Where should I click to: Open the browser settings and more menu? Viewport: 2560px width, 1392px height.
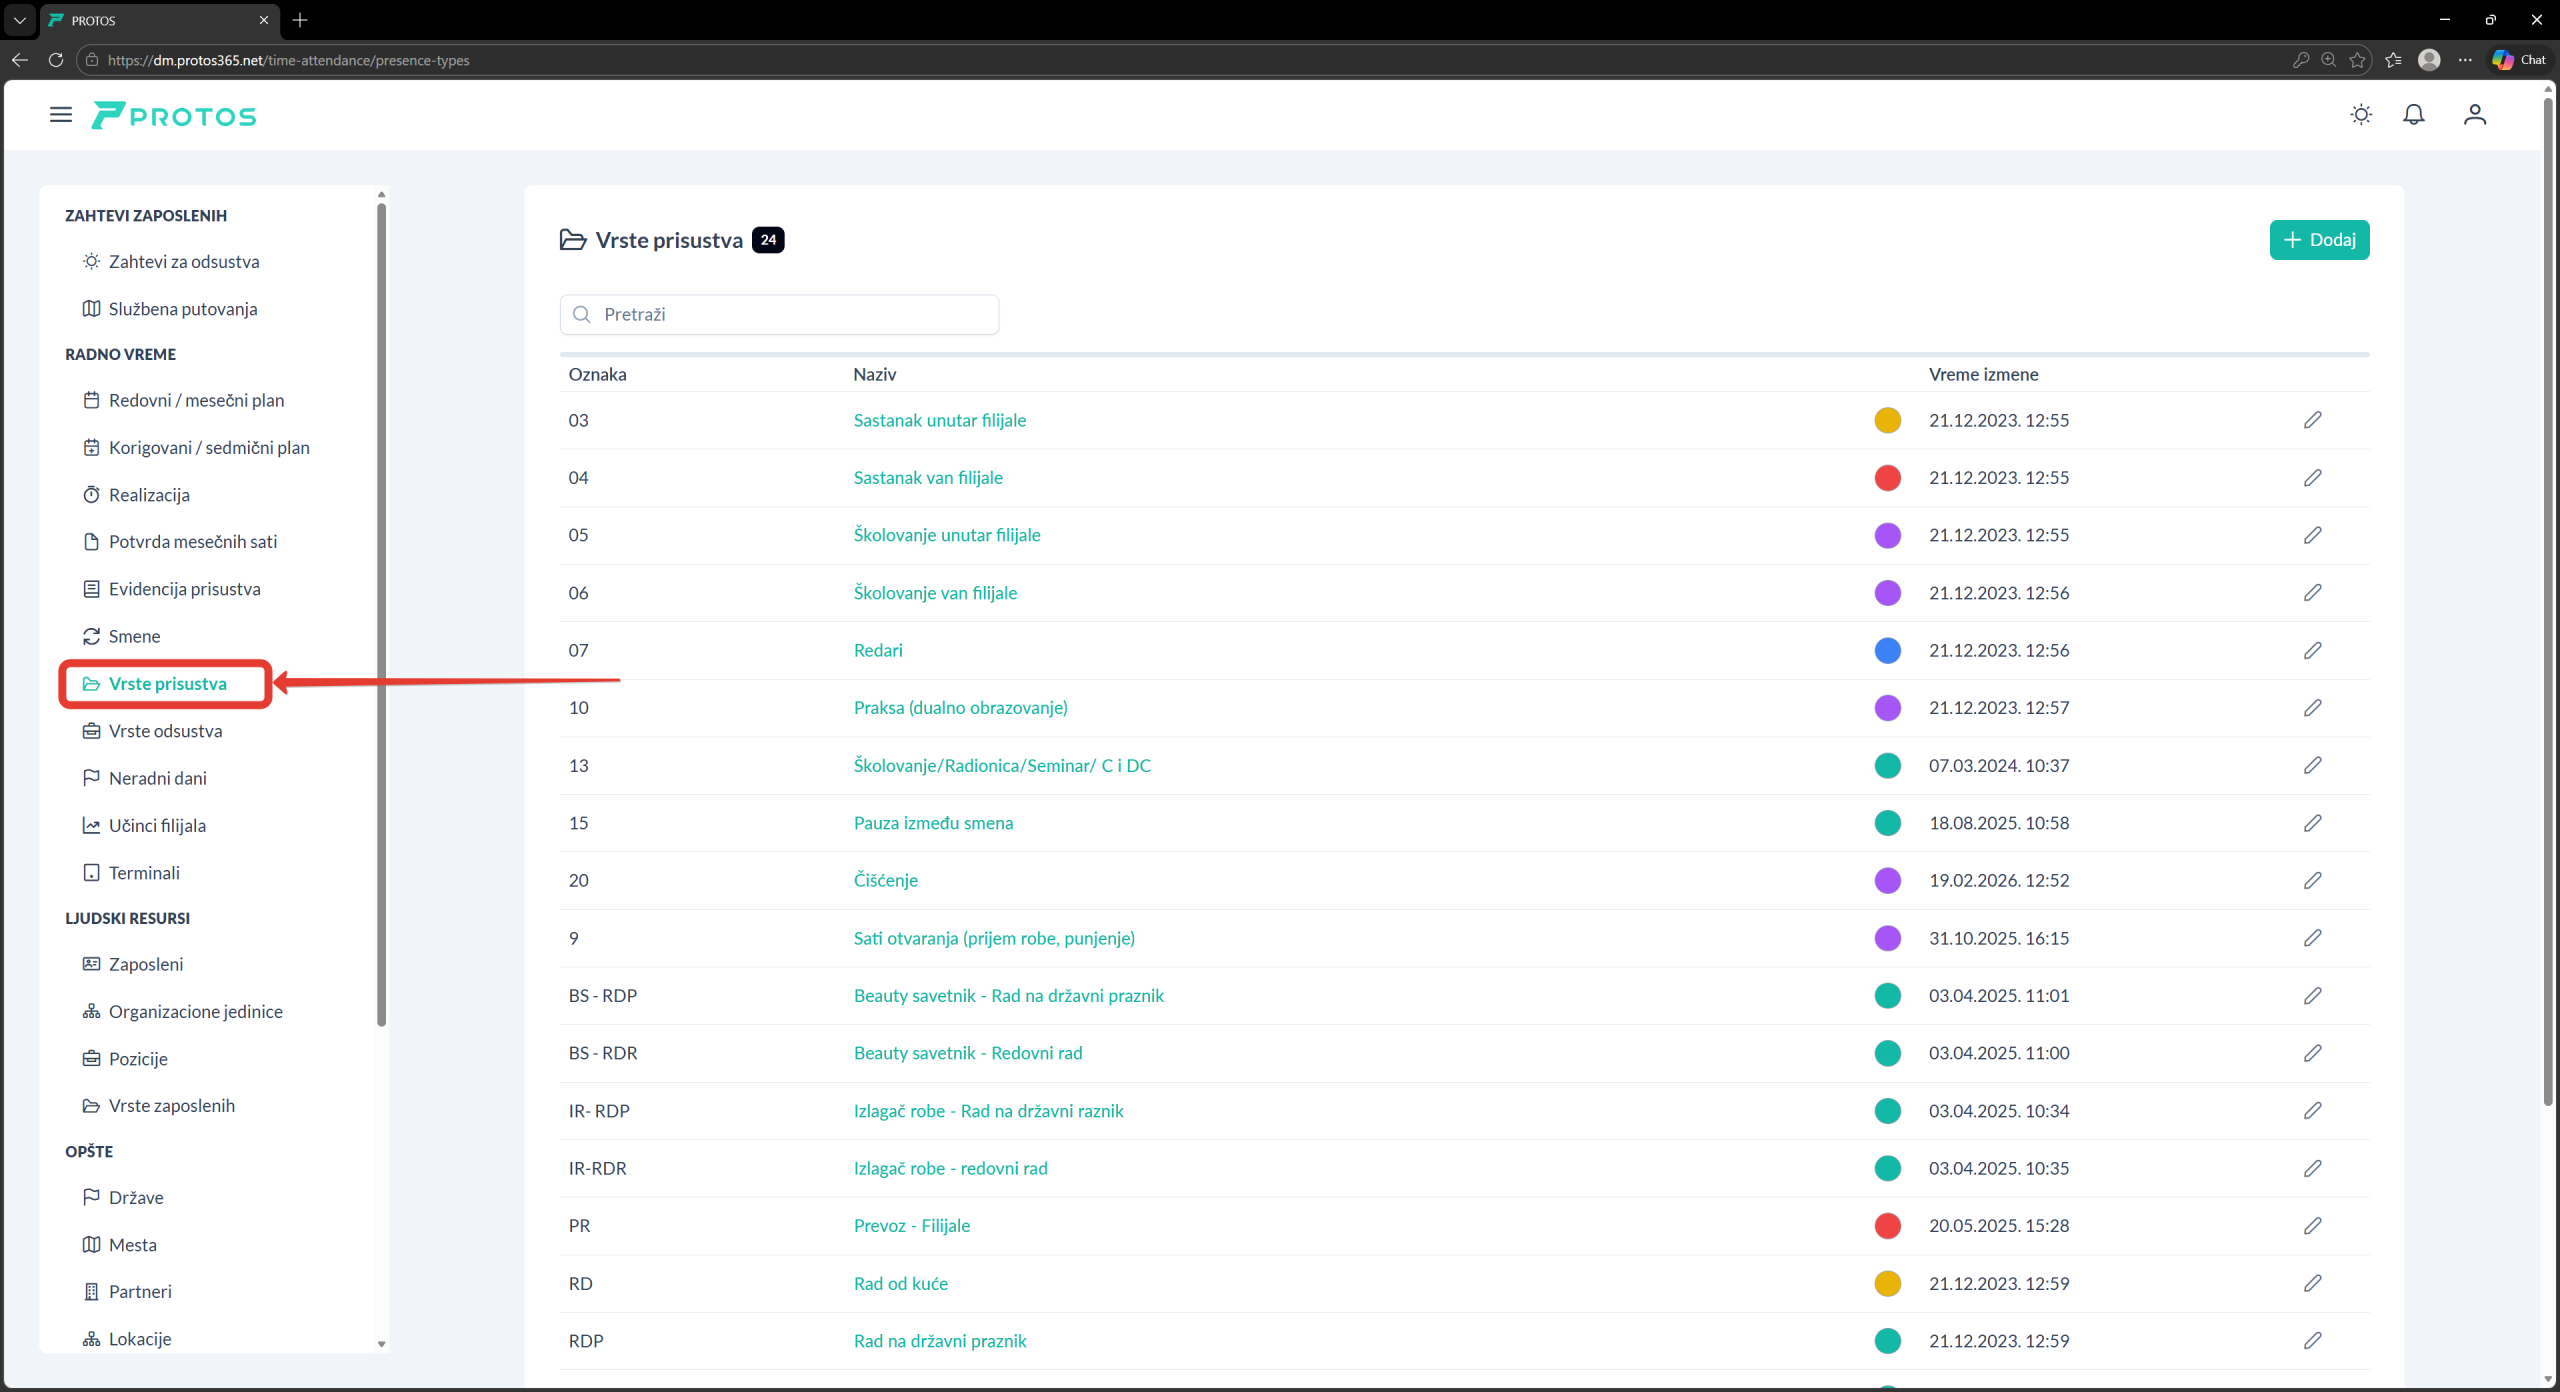point(2465,60)
